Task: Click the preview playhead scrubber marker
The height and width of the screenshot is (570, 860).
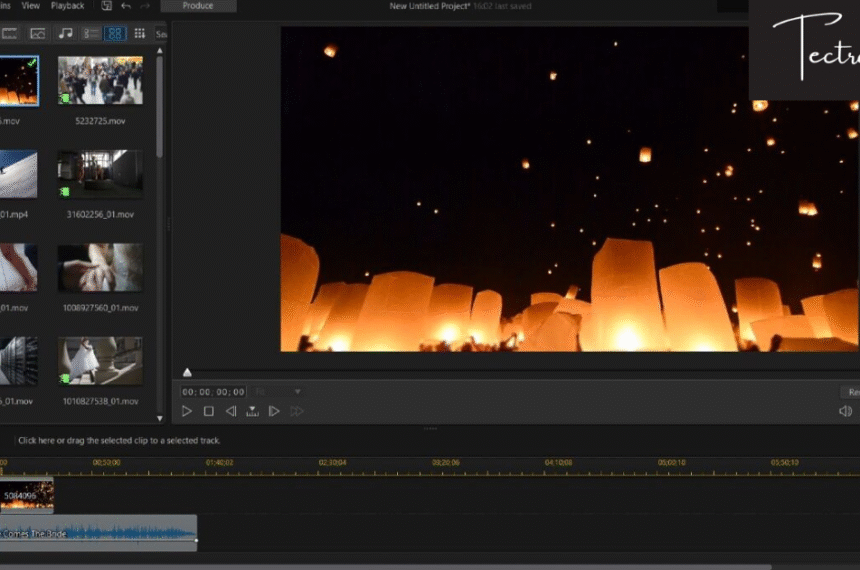Action: [x=187, y=373]
